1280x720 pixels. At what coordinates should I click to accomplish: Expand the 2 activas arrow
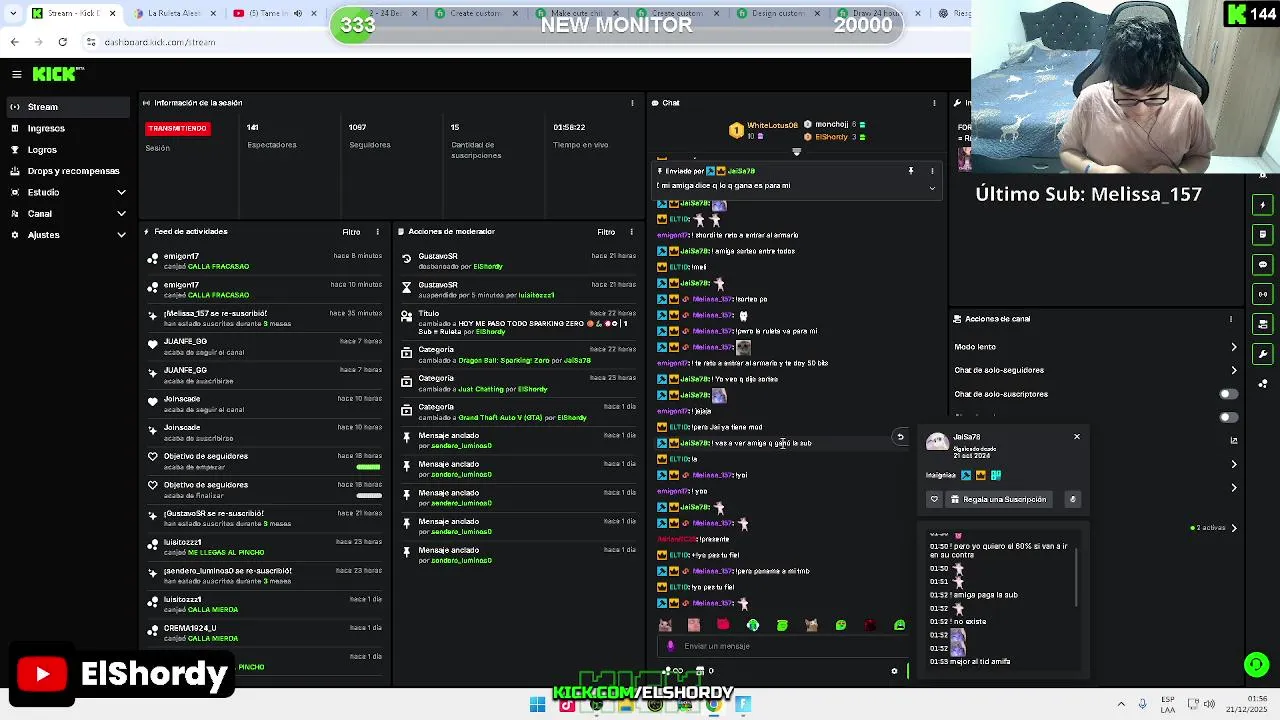point(1234,528)
